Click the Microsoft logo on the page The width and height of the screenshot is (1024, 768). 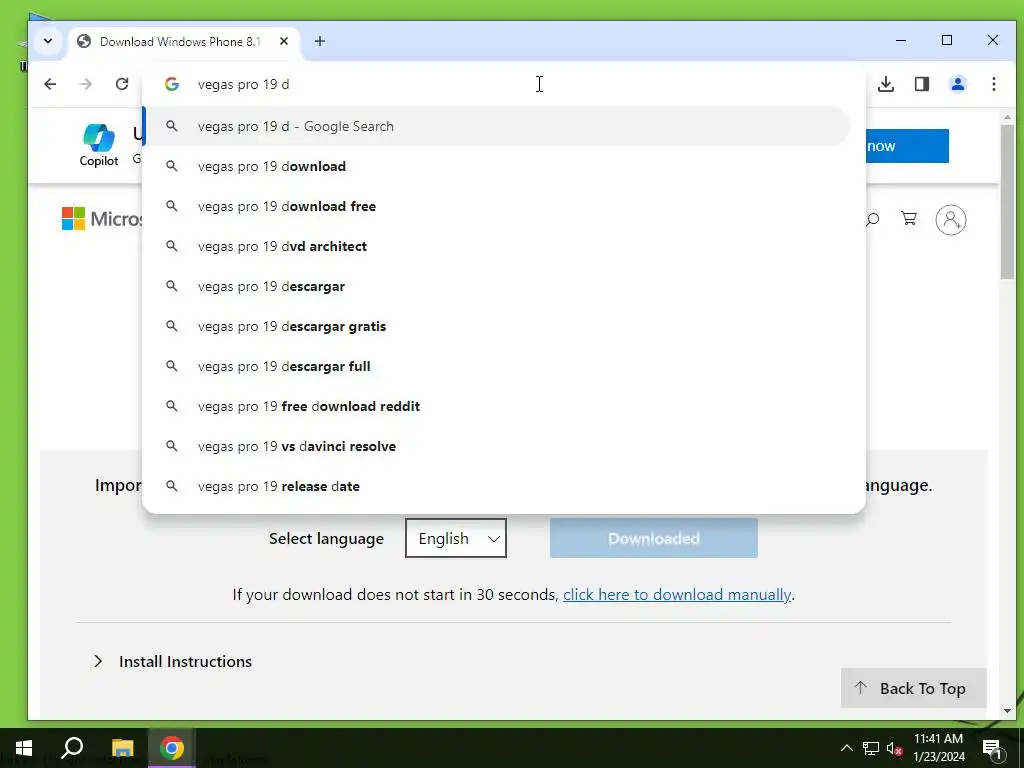(x=101, y=219)
